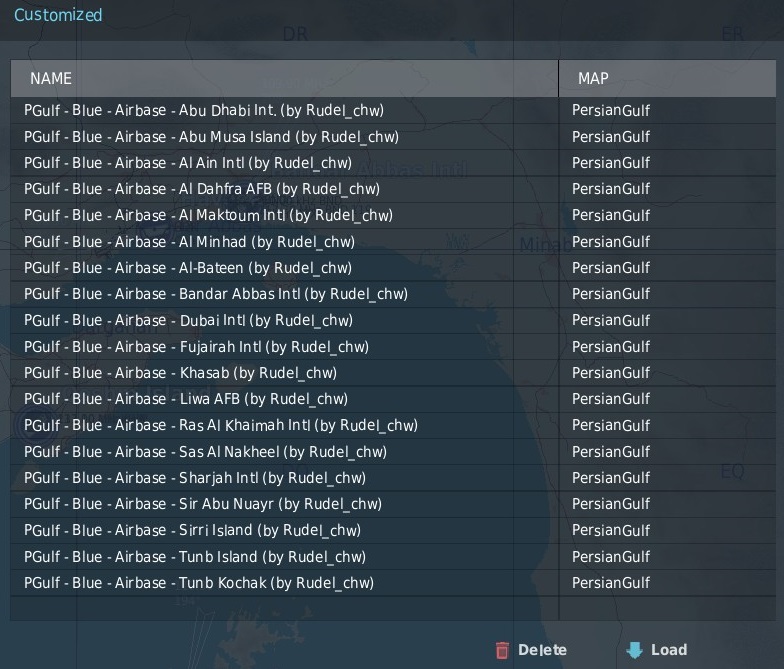Highlight the Liwa AFB airbase row
The image size is (784, 669).
(x=186, y=399)
